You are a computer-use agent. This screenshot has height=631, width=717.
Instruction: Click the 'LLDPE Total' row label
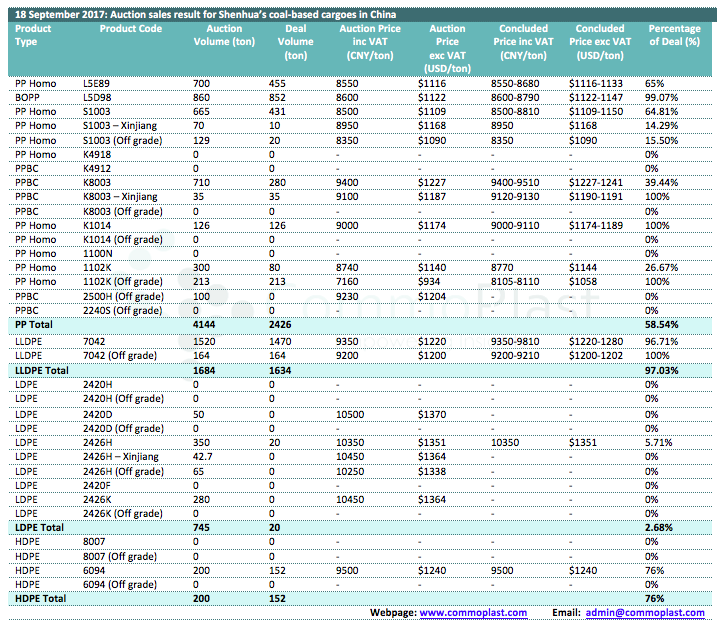coord(42,370)
